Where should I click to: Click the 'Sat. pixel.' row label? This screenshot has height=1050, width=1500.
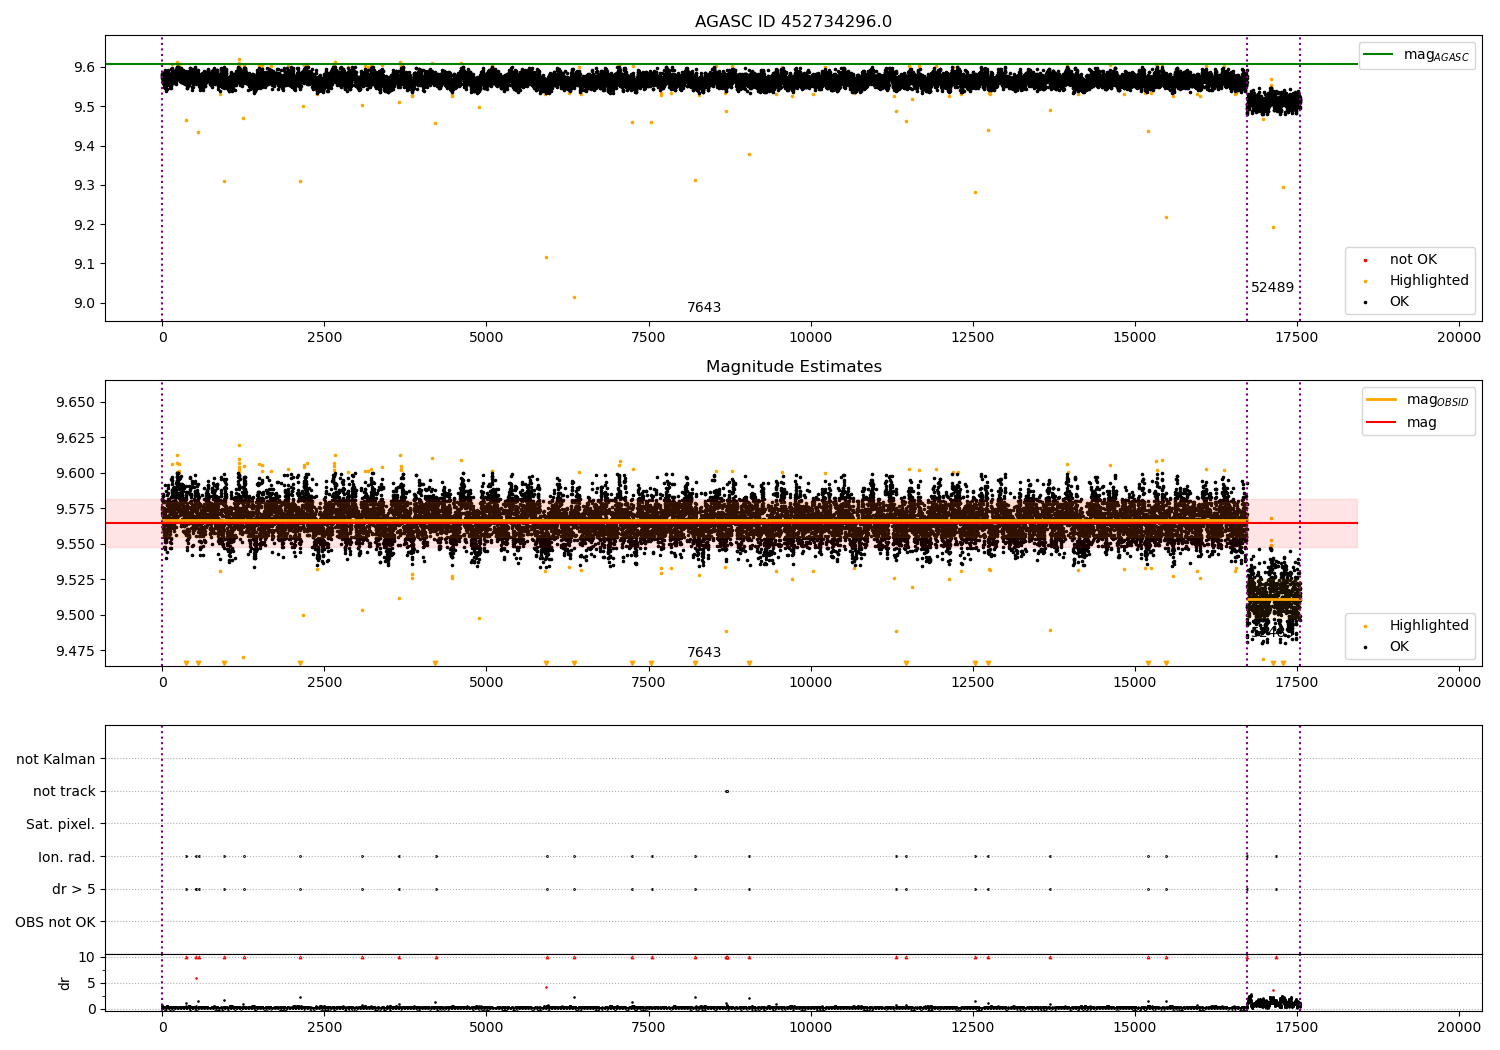[60, 824]
